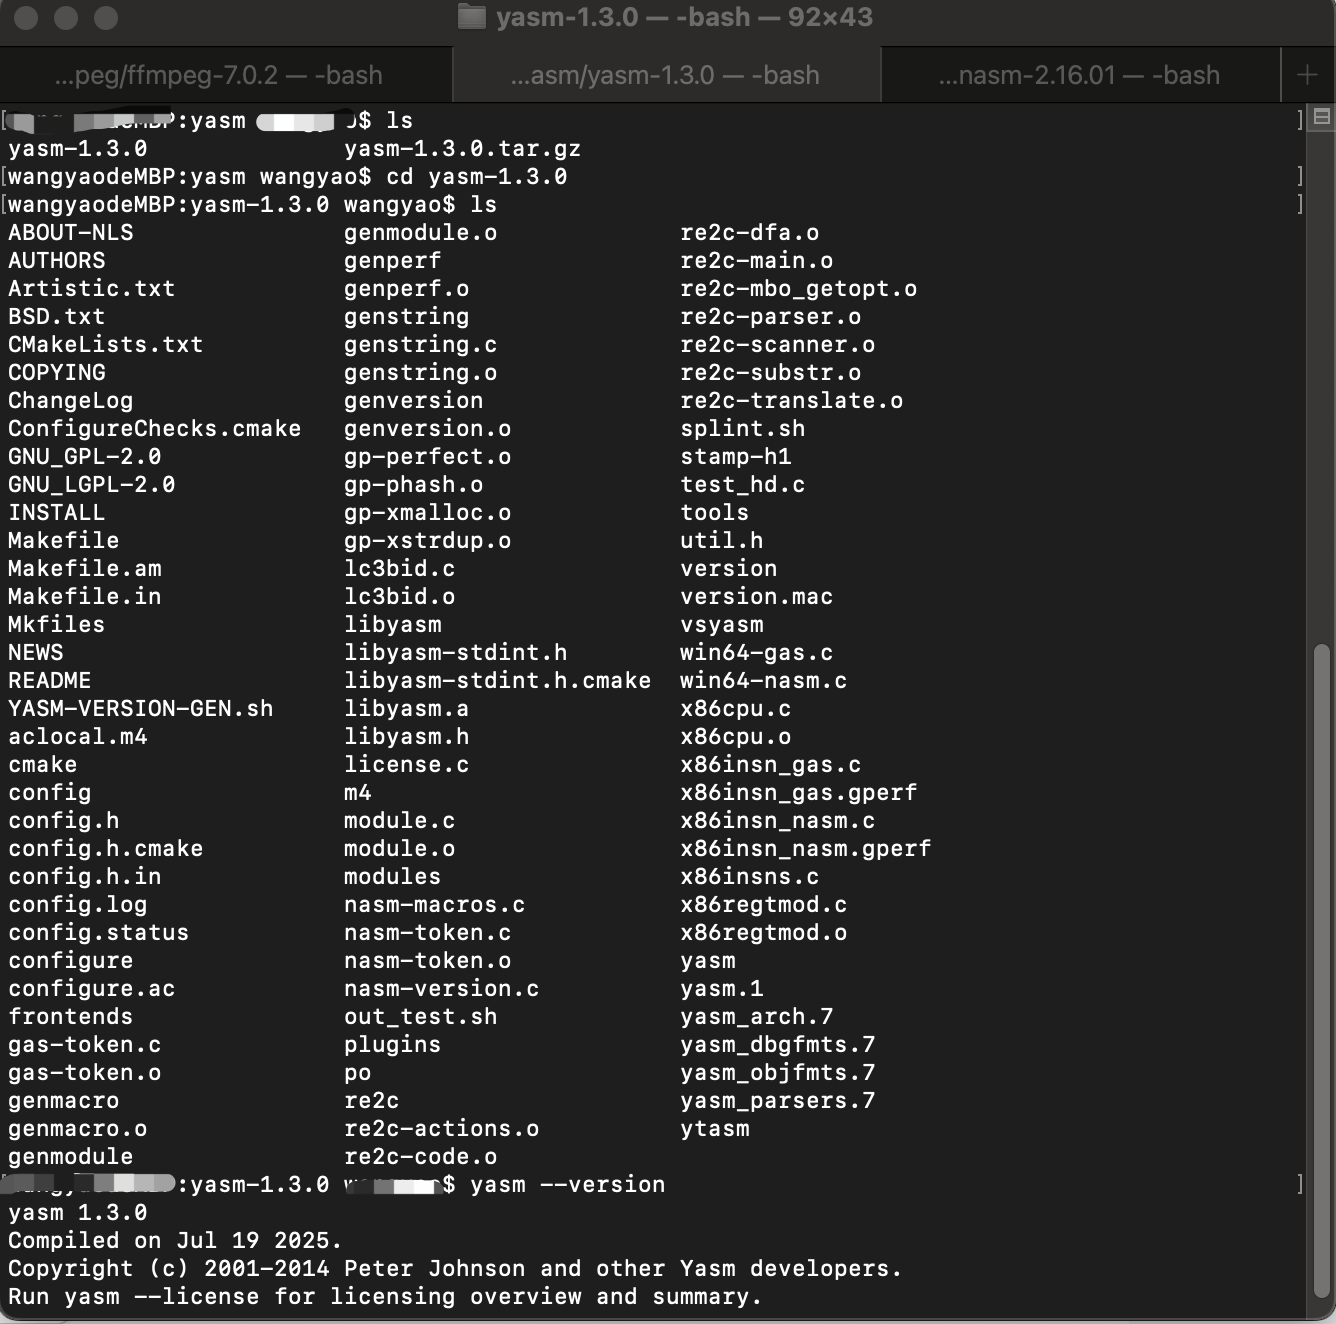Click gp-xmalloc.o file name
The image size is (1336, 1324).
tap(428, 512)
